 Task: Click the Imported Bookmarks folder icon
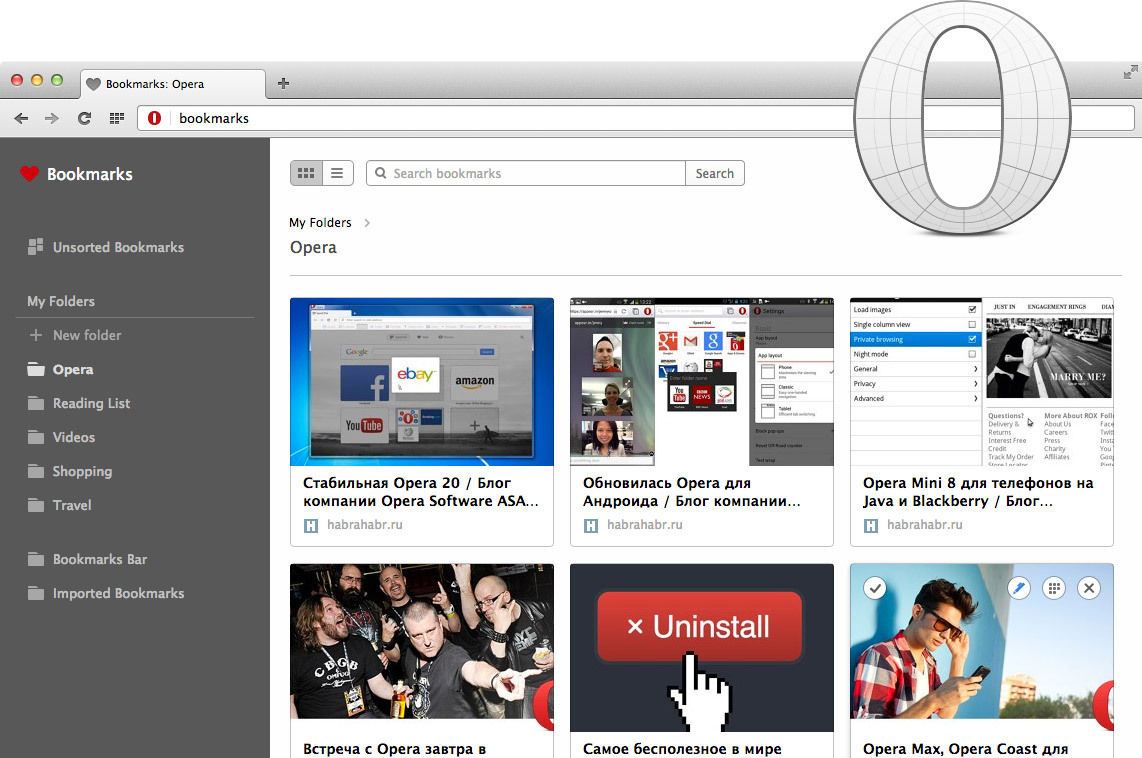tap(36, 593)
